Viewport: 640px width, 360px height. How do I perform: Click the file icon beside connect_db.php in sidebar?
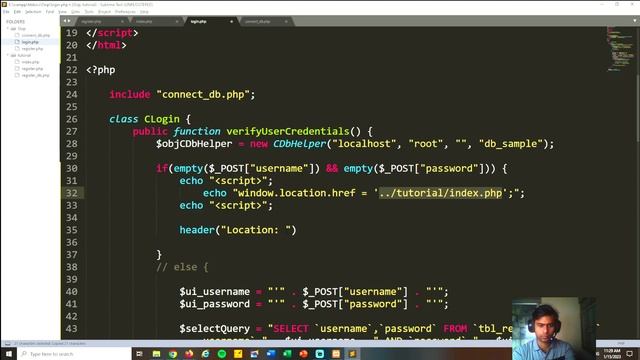coord(17,36)
